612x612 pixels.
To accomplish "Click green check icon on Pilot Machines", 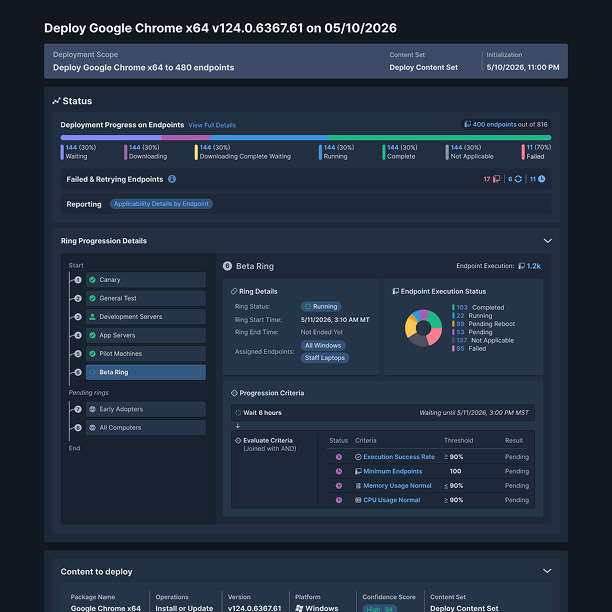I will pyautogui.click(x=93, y=354).
